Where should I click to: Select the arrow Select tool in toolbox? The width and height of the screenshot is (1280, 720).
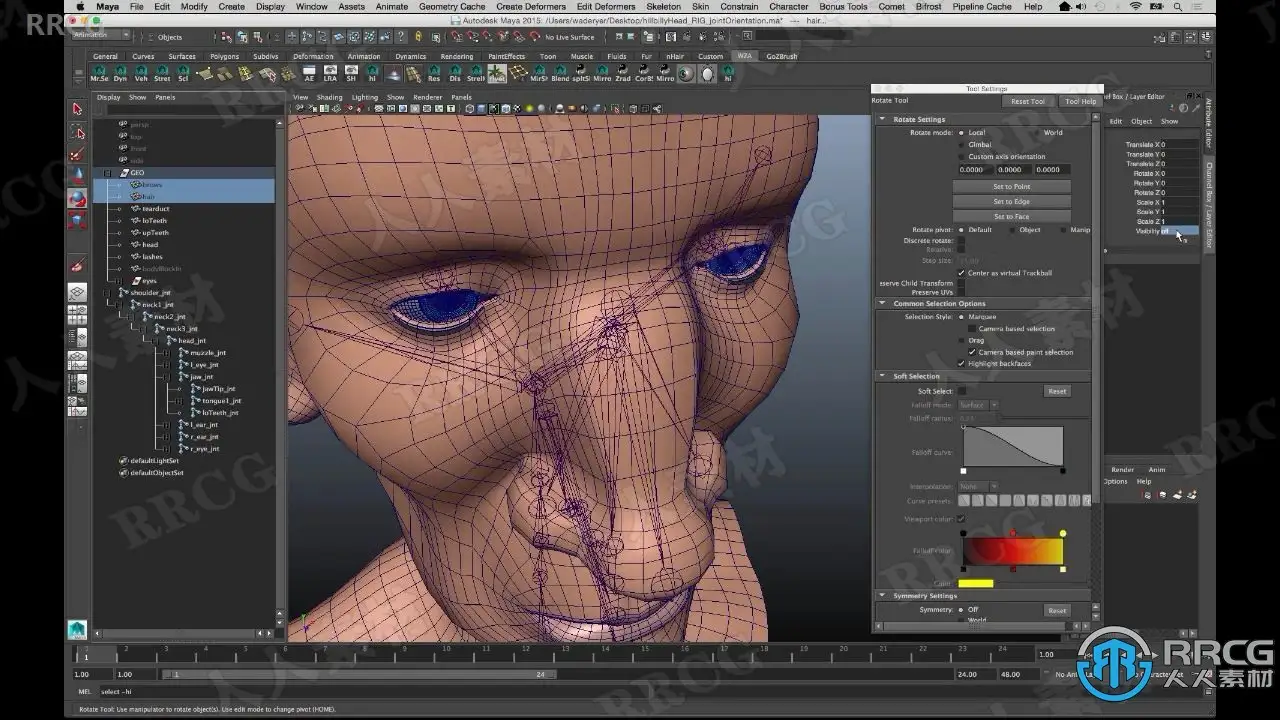click(77, 109)
